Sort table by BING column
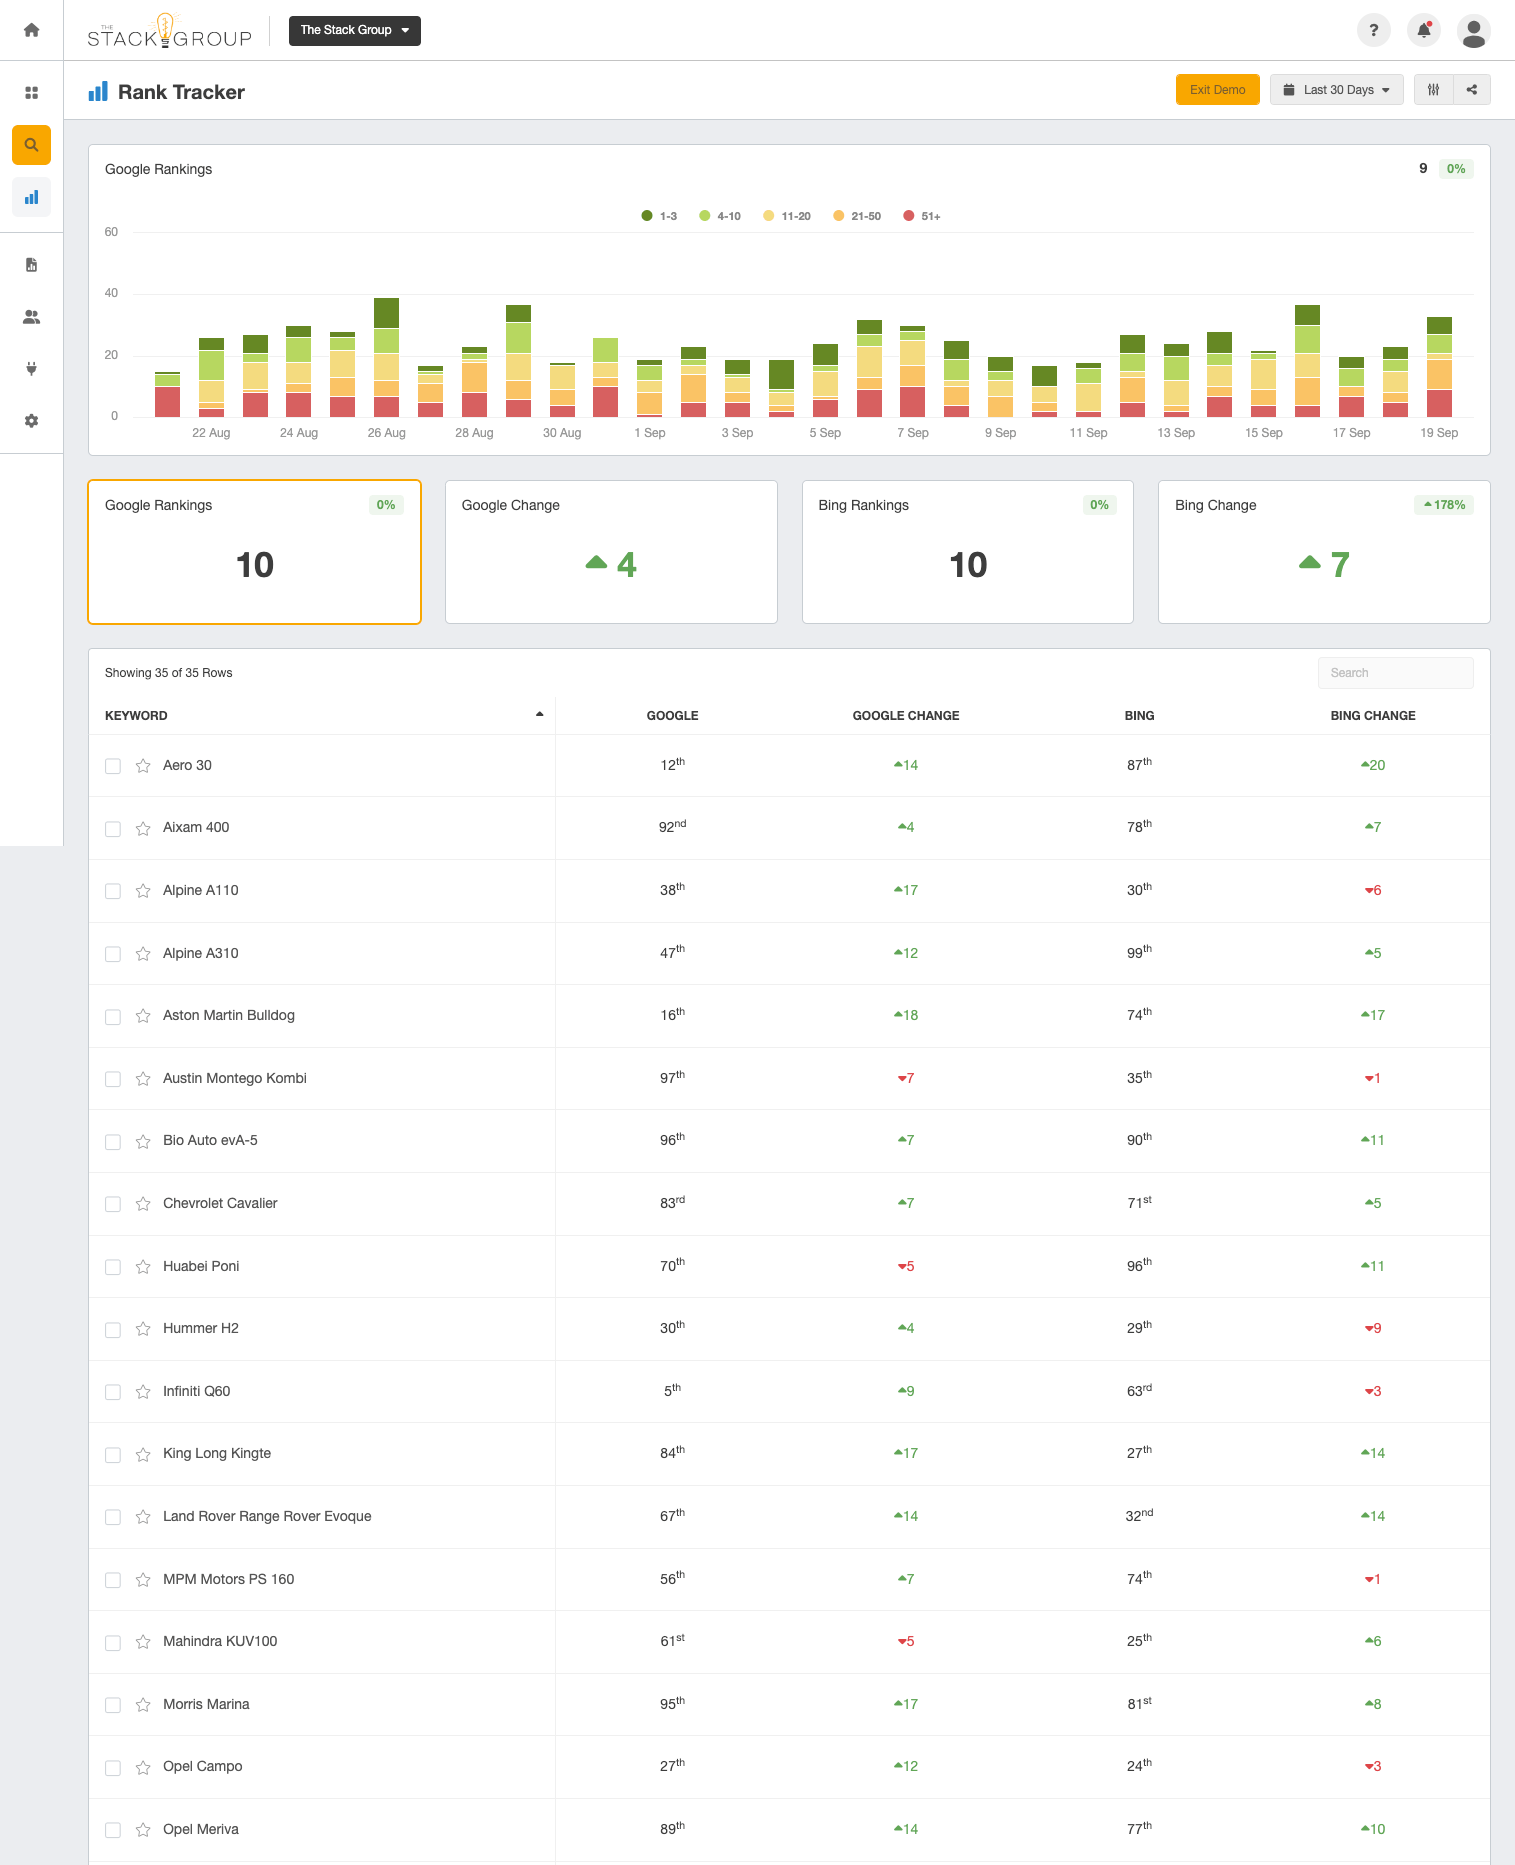Image resolution: width=1515 pixels, height=1865 pixels. [1139, 716]
